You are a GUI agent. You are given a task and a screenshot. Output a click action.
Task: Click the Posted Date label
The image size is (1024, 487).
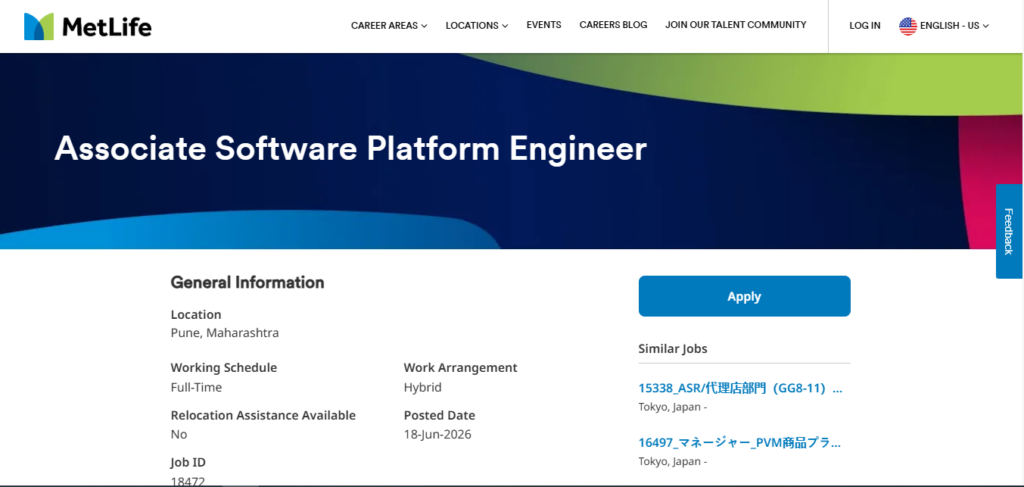[x=440, y=415]
